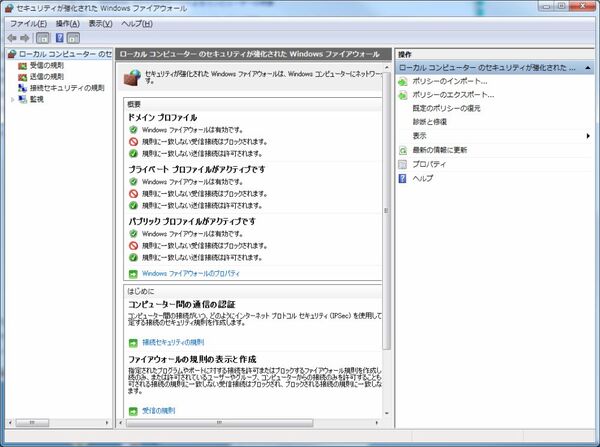Viewport: 600px width, 447px height.
Task: Click the window title bar firewall icon
Action: click(x=9, y=8)
